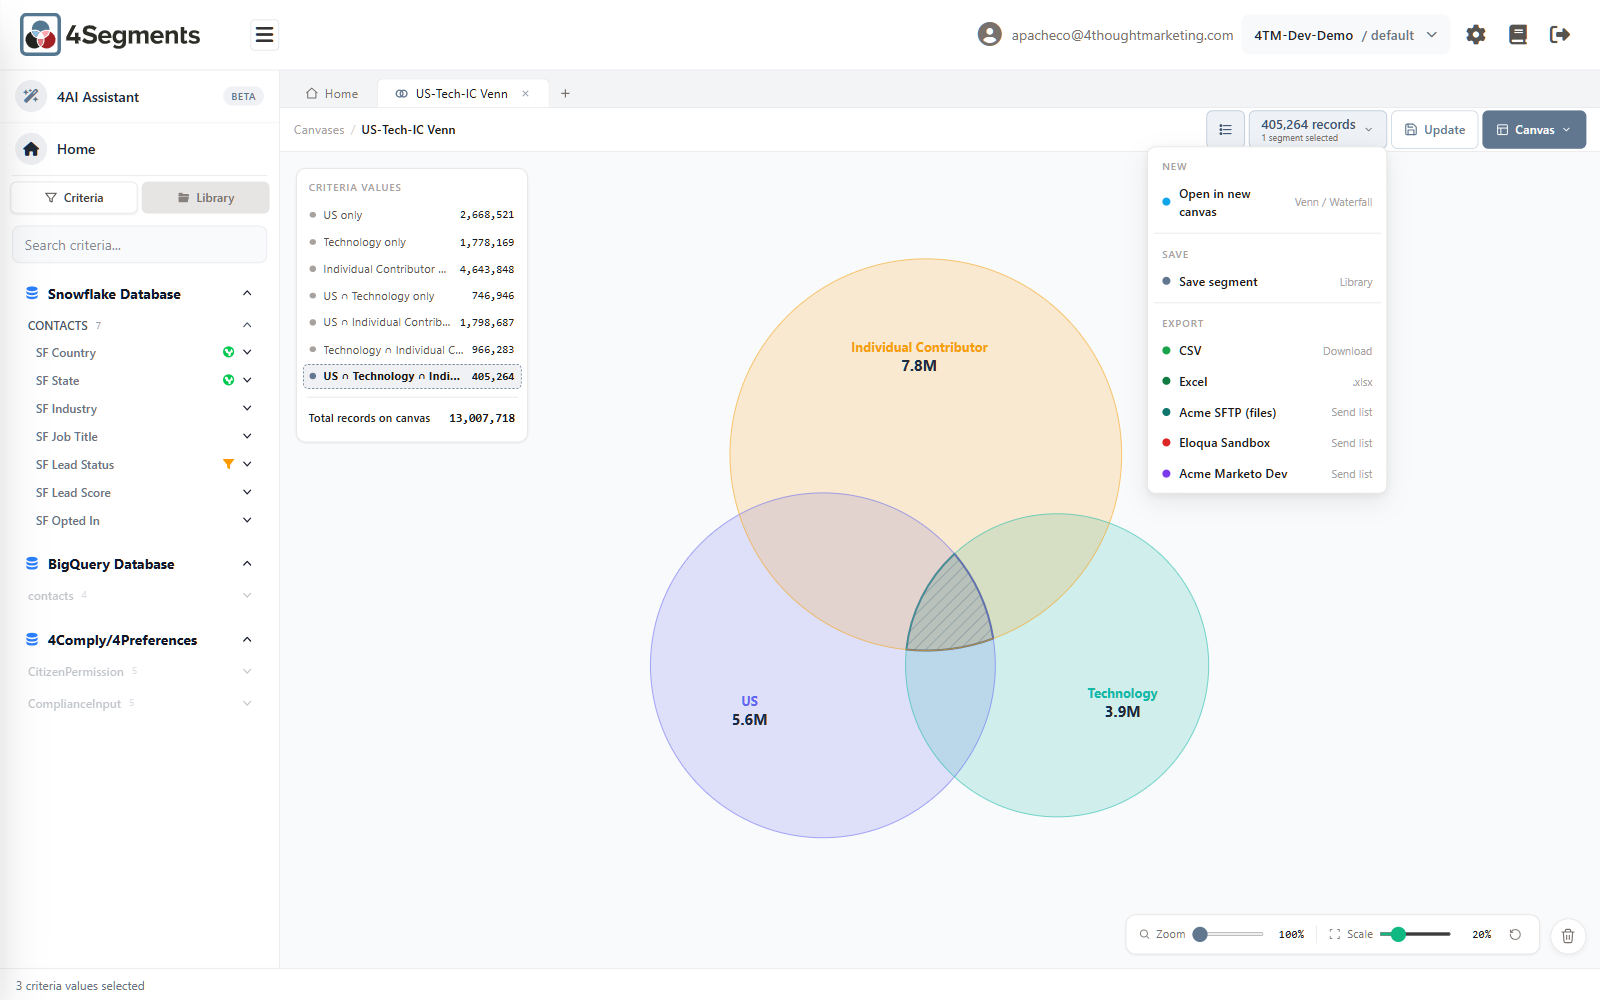Click the US 5.6M circle label

coord(749,710)
